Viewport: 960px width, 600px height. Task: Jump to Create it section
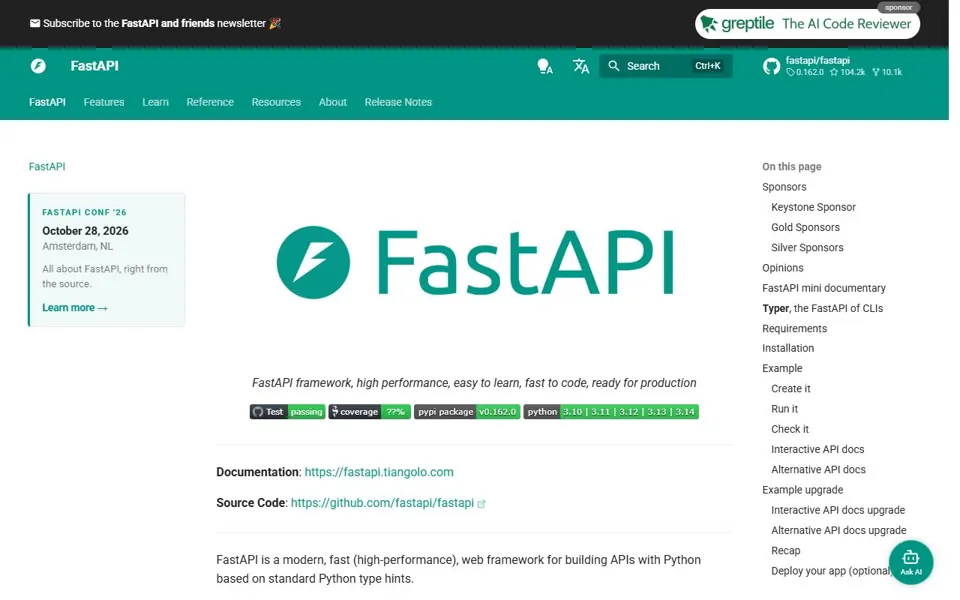(x=790, y=388)
